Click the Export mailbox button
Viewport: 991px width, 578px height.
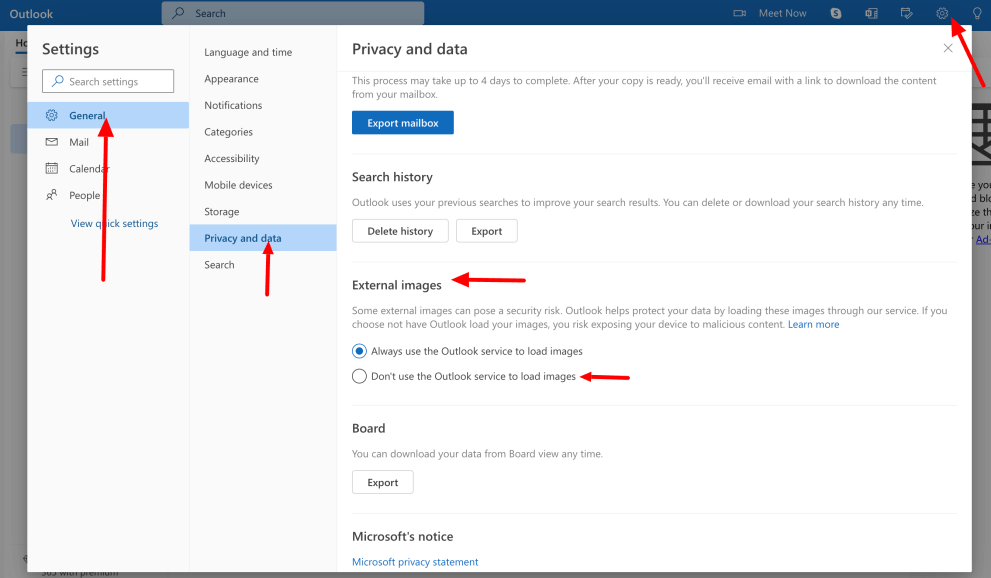(x=402, y=122)
